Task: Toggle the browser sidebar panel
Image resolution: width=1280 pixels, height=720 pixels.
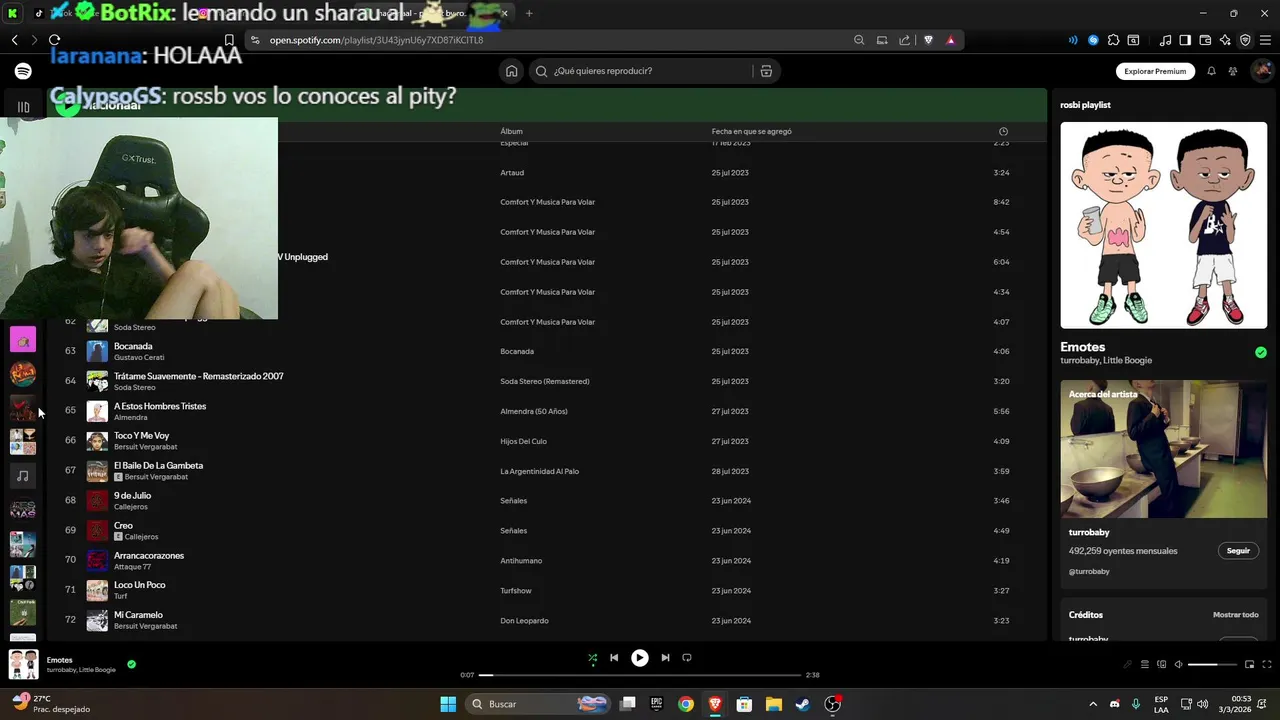Action: (1185, 40)
